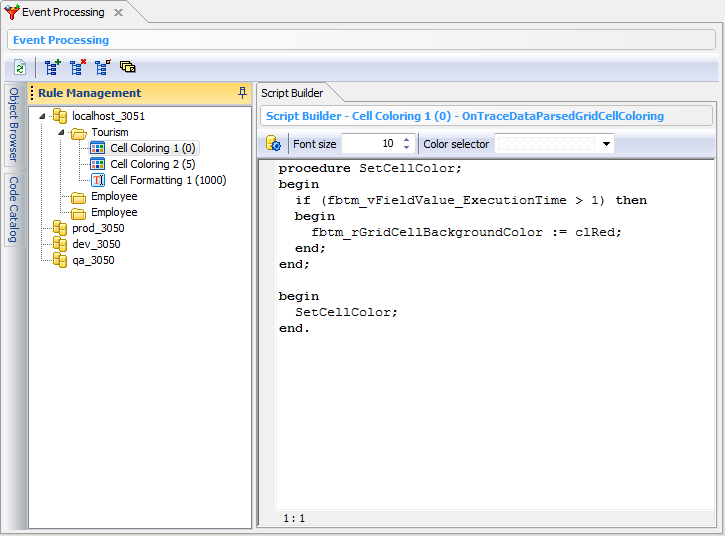Click the Script Builder header title
Image resolution: width=725 pixels, height=536 pixels.
[465, 116]
